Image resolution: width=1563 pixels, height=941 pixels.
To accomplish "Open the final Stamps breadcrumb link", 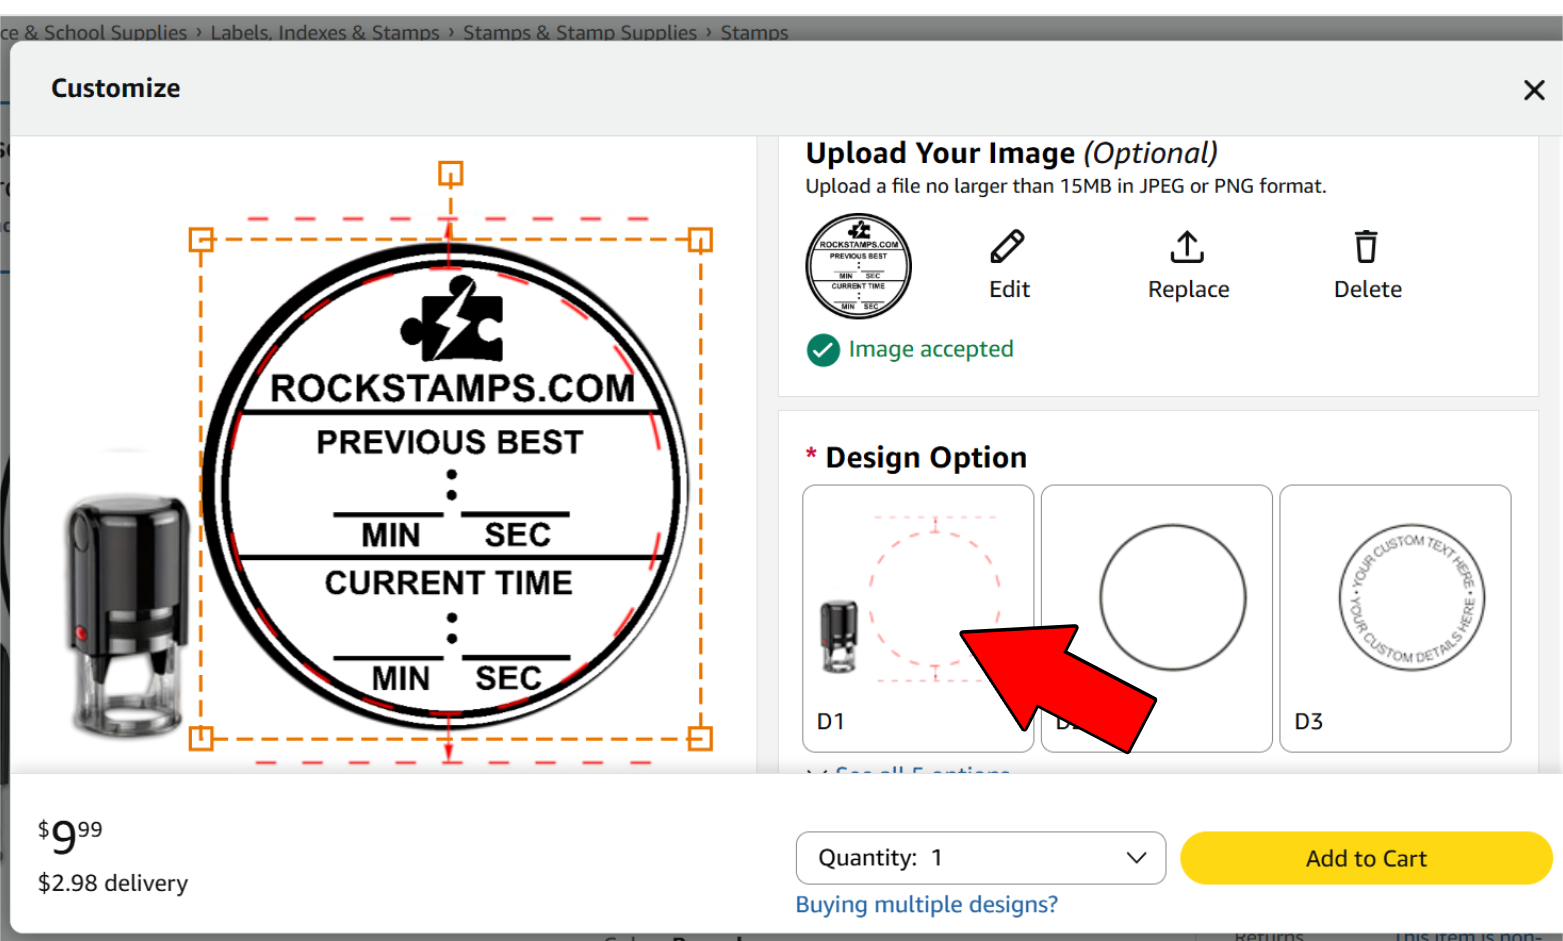I will [x=754, y=32].
